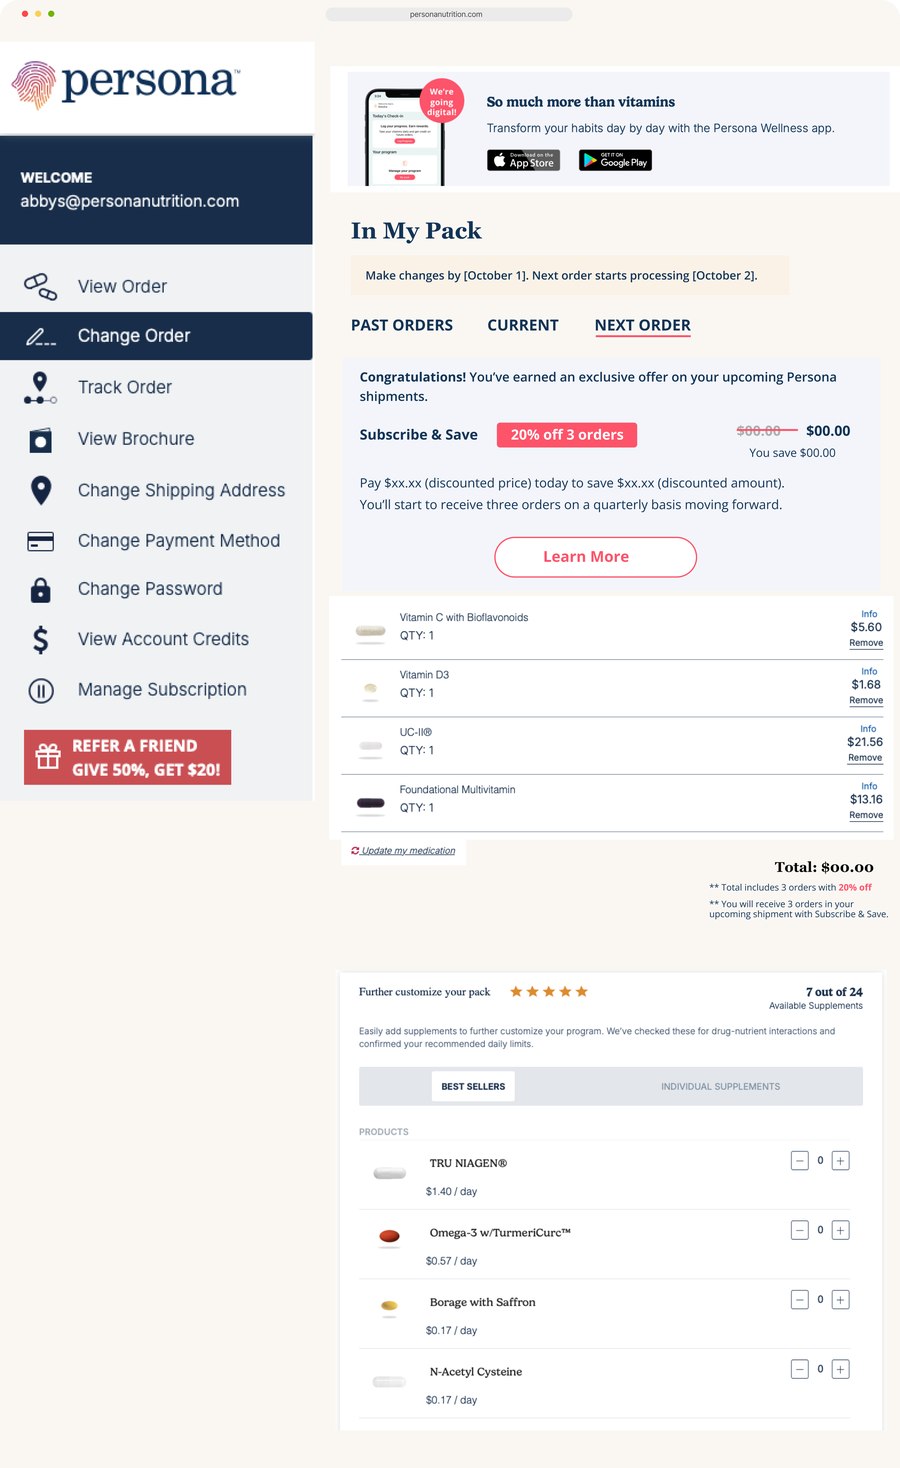Screen dimensions: 900x1468
Task: Click the Change Payment Method card icon
Action: point(41,541)
